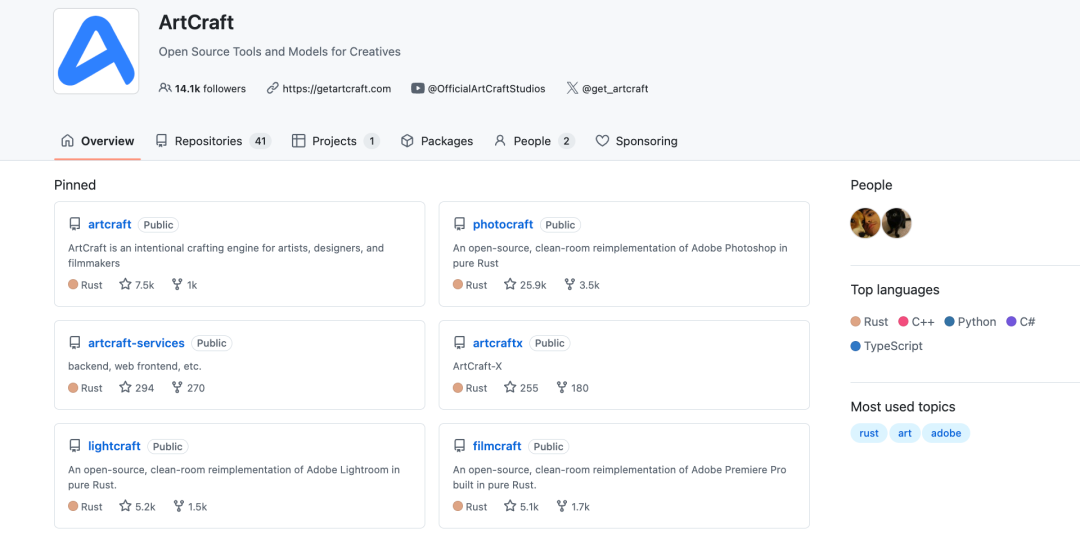The height and width of the screenshot is (547, 1080).
Task: Open the 14.1k followers link
Action: tap(210, 89)
